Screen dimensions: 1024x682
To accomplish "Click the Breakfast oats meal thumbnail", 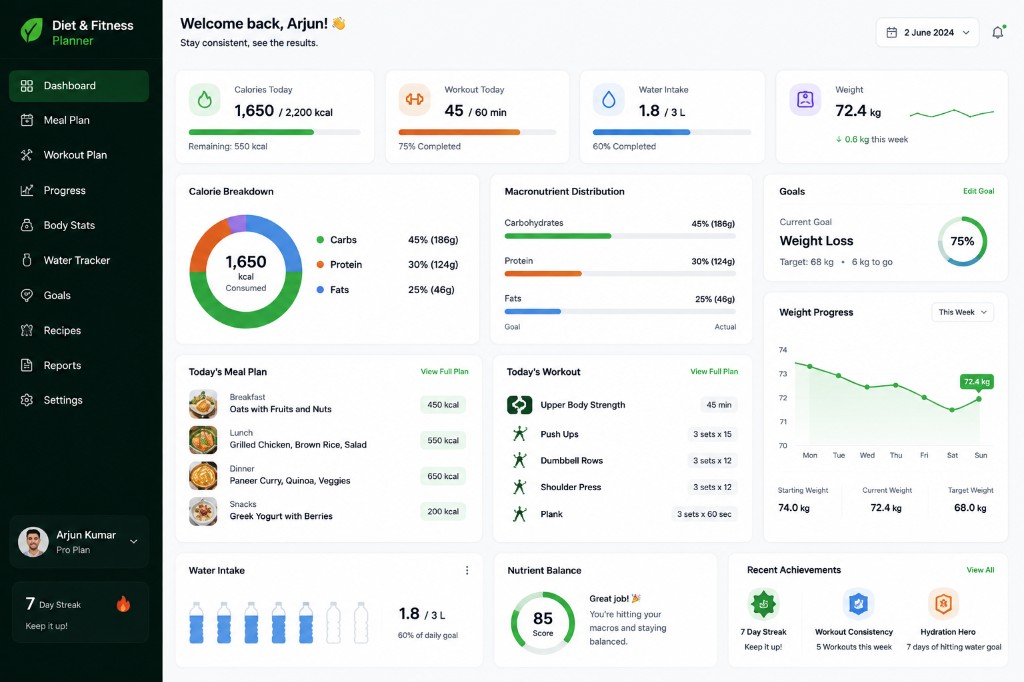I will tap(203, 404).
